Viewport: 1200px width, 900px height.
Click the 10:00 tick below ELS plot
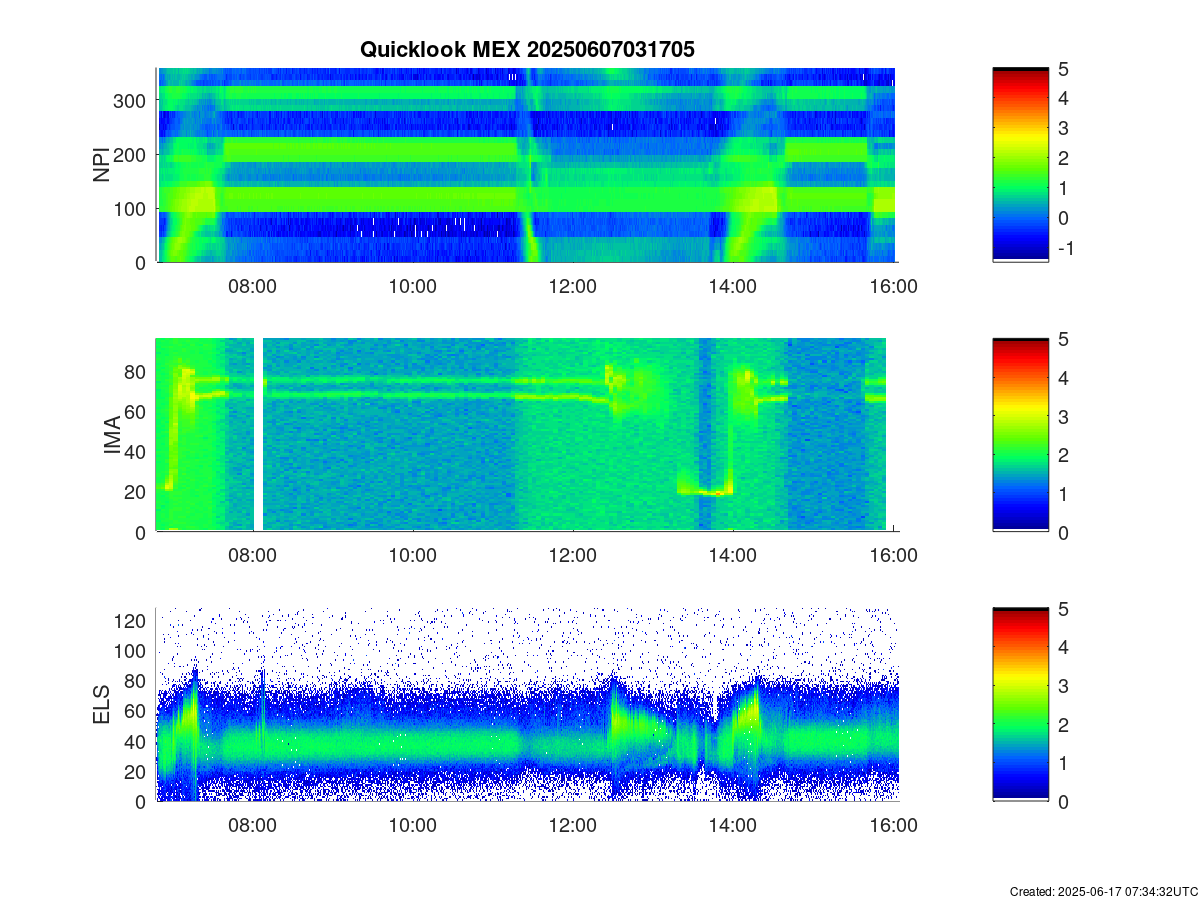[x=412, y=825]
